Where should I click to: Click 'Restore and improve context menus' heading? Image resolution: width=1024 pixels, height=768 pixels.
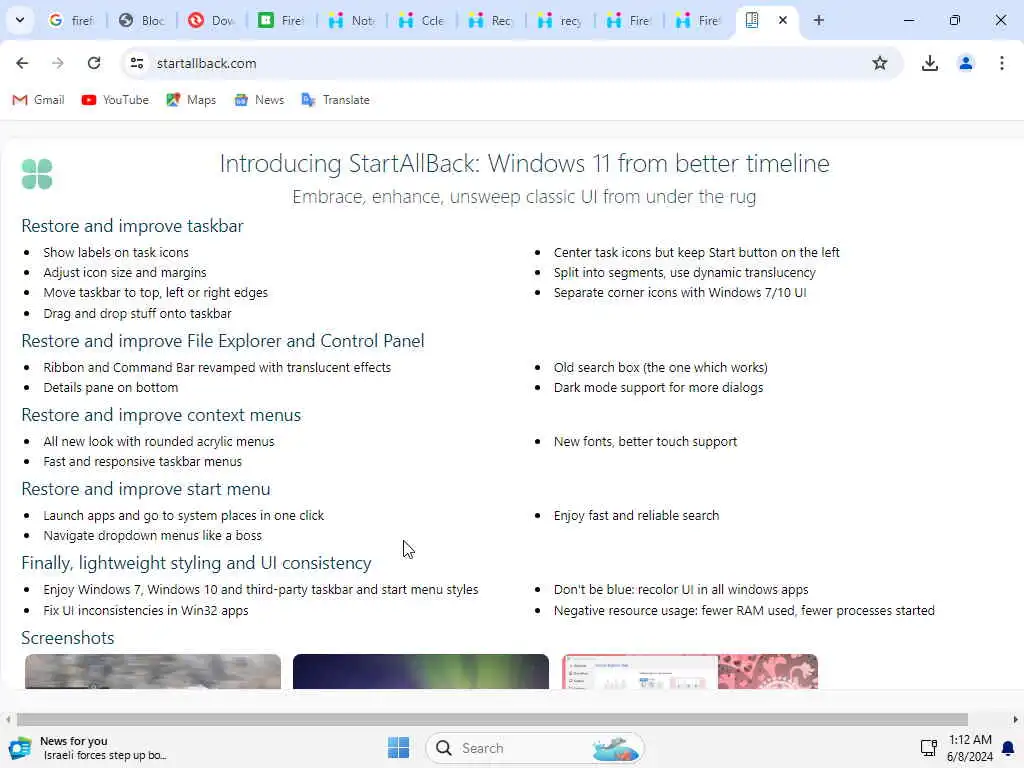pyautogui.click(x=161, y=415)
